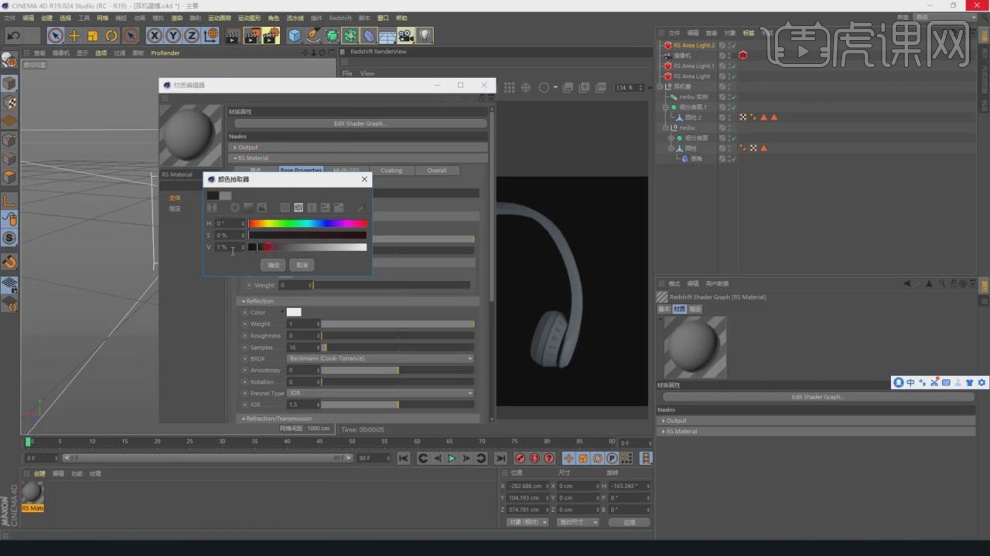Switch to the Coating tab
This screenshot has width=990, height=556.
pos(391,171)
